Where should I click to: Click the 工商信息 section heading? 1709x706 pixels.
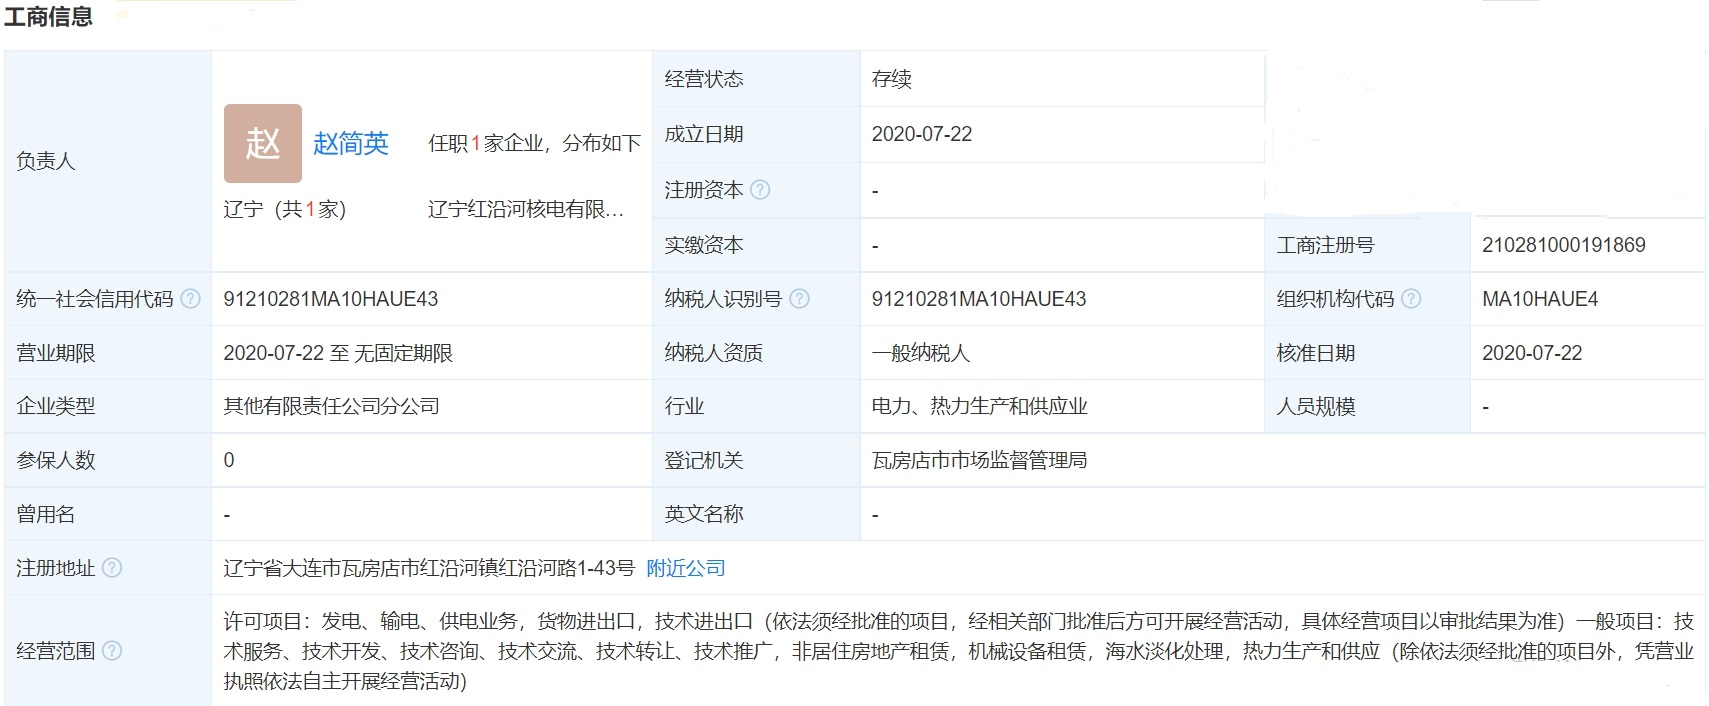[48, 16]
